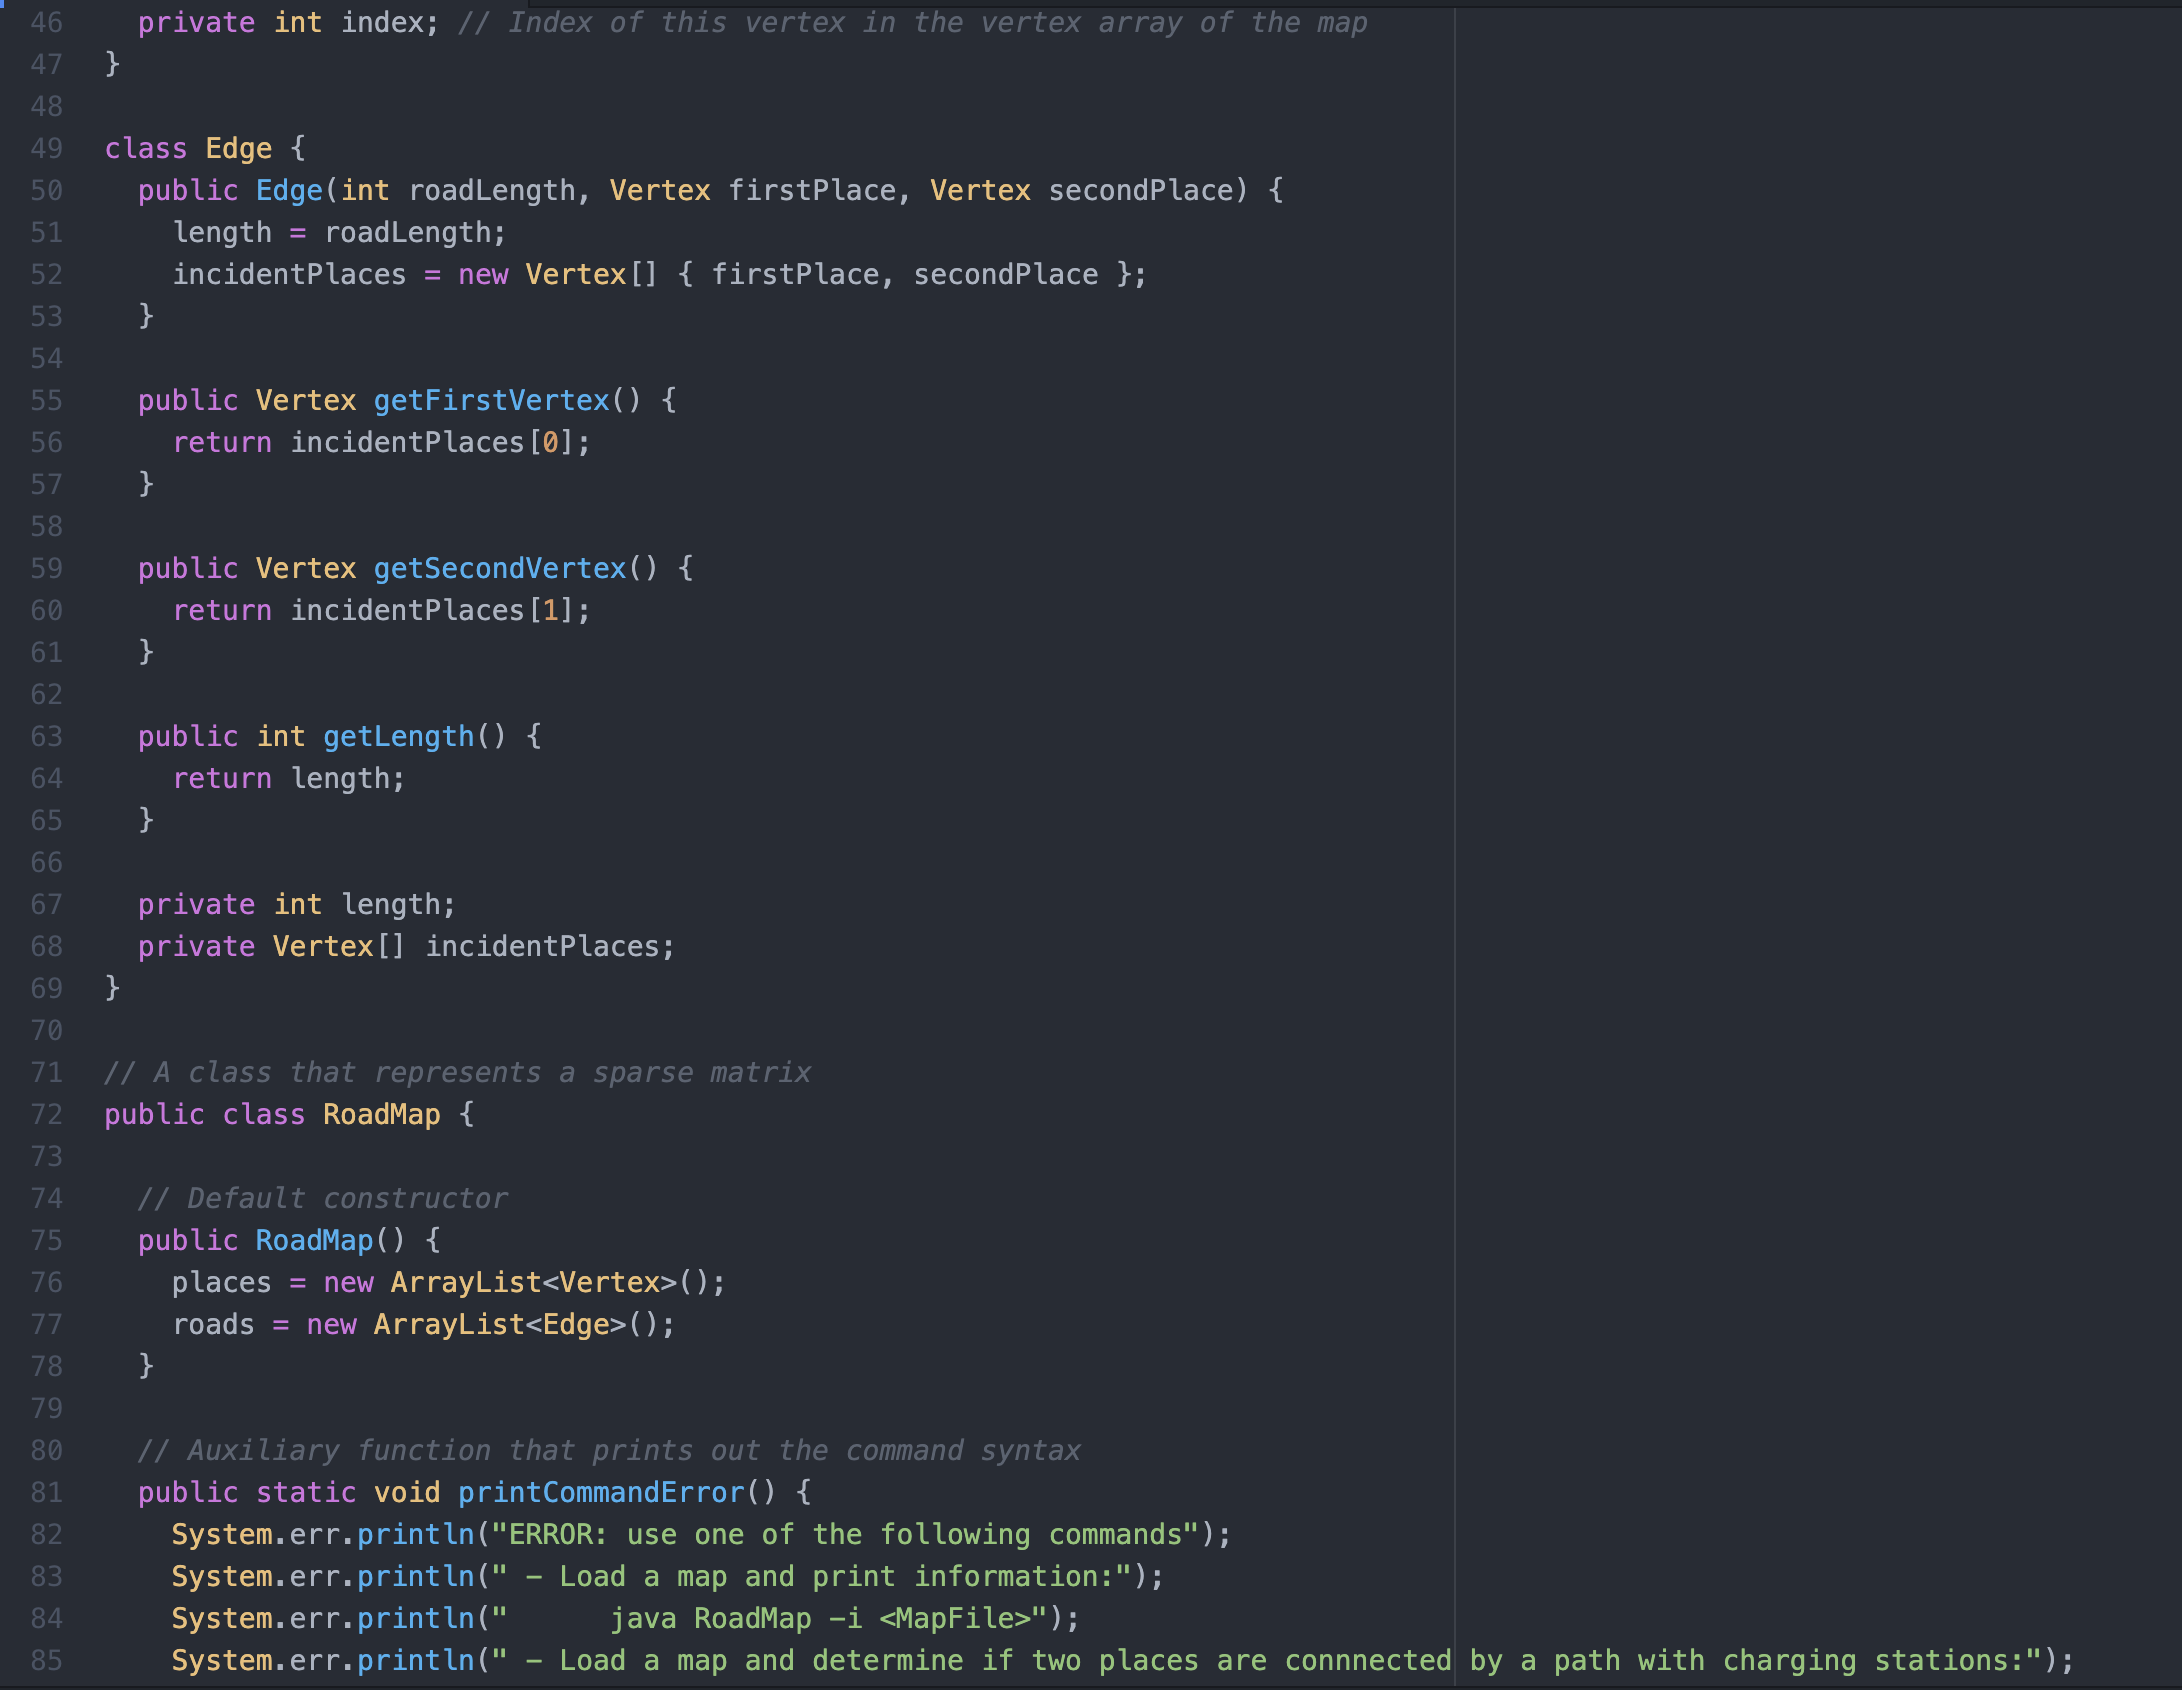
Task: Place cursor on getFirstVertex method name
Action: (x=491, y=401)
